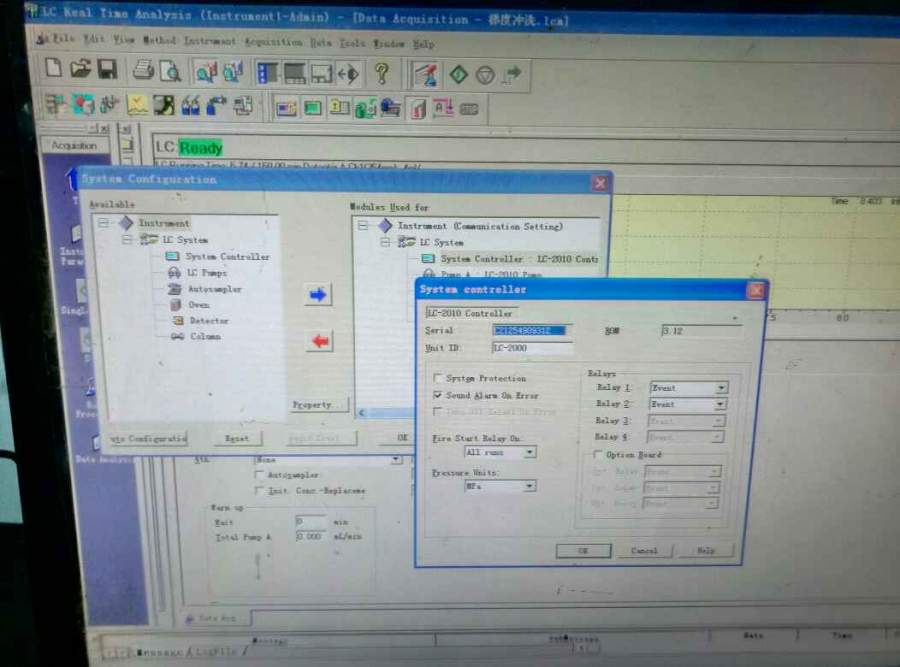
Task: Click the two blue bottles icon
Action: [x=191, y=106]
